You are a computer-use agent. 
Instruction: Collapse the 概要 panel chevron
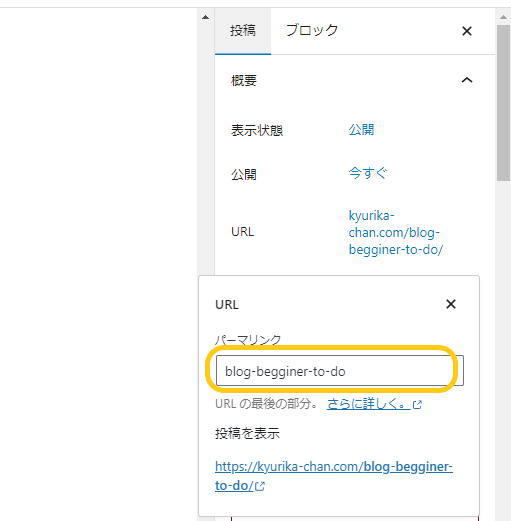(467, 80)
